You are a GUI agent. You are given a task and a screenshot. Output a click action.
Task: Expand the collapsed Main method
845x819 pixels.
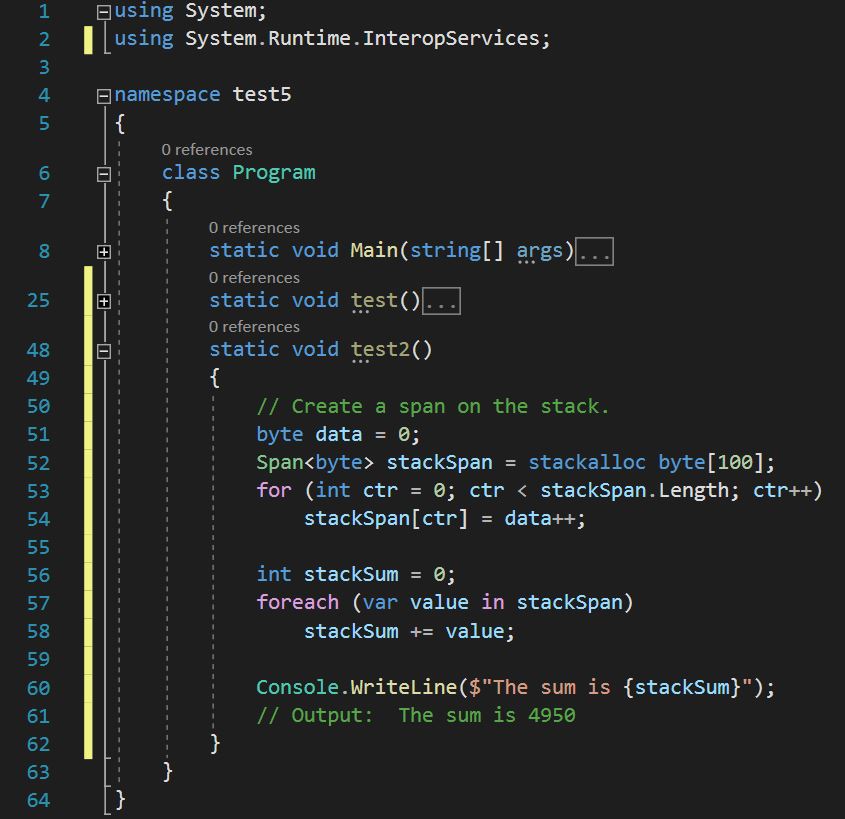point(104,250)
